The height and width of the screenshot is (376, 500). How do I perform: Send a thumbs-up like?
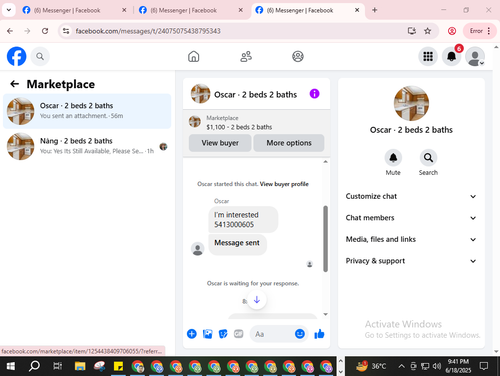click(319, 334)
